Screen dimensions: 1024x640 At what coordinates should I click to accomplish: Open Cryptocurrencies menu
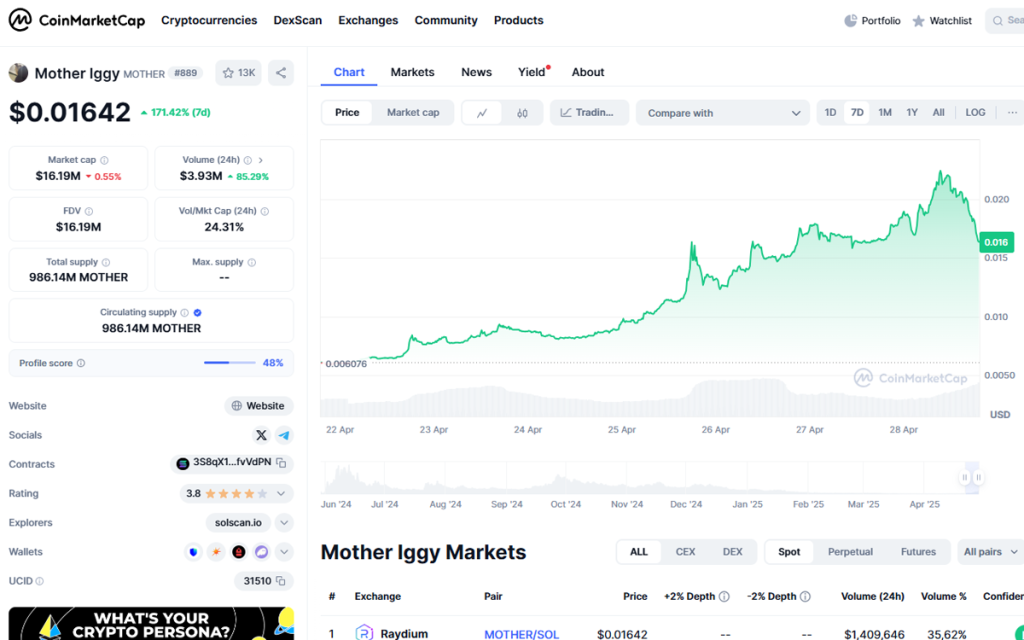click(209, 20)
